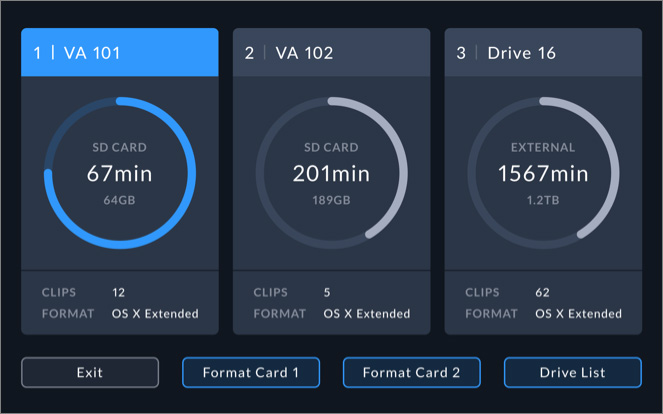Click the EXTERNAL label in Drive 16
This screenshot has height=414, width=663.
(x=543, y=147)
